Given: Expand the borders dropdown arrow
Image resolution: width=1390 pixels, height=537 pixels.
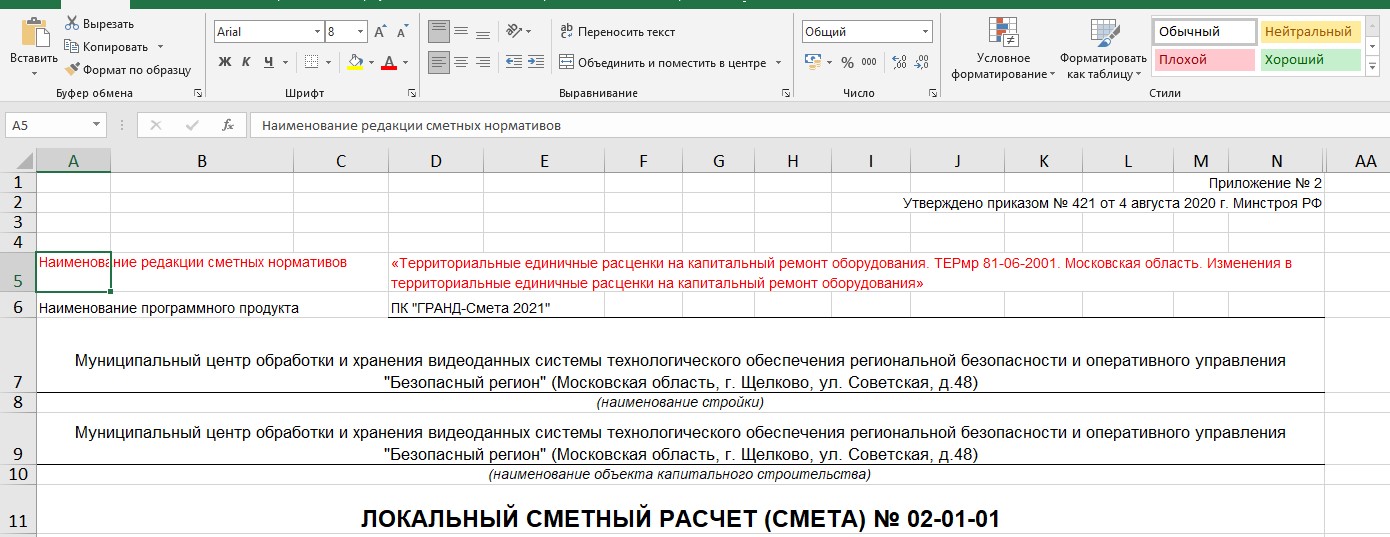Looking at the screenshot, I should [x=328, y=62].
